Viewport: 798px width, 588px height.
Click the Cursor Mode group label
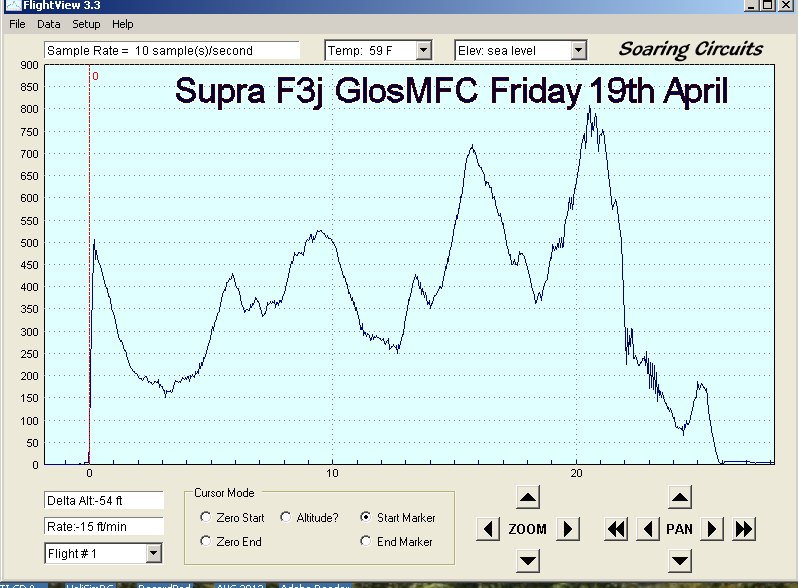pos(224,493)
